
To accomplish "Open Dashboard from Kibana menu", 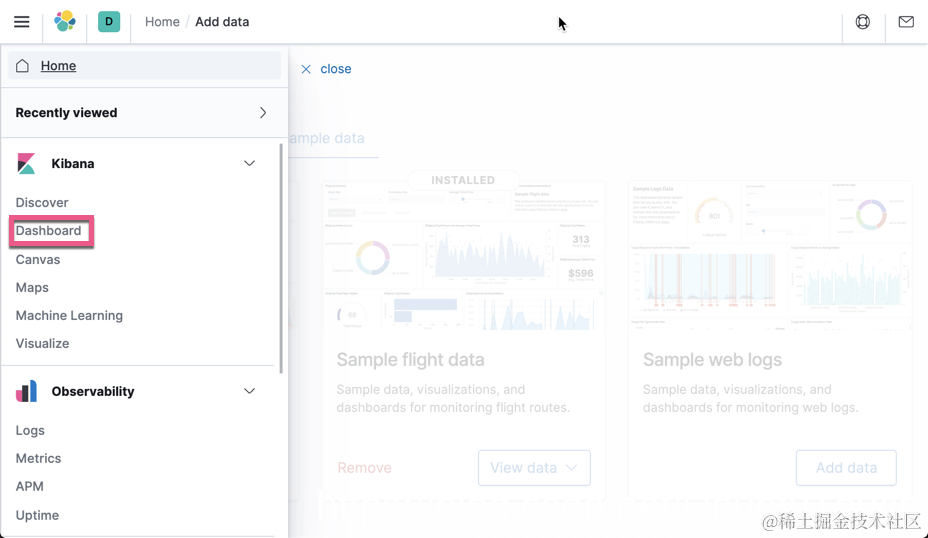I will tap(49, 231).
